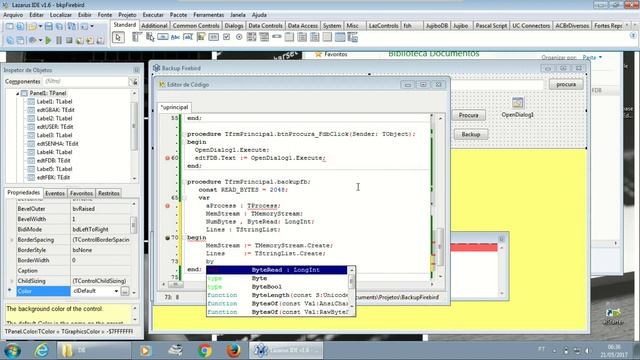Open the Executar menu
Screen dimensions: 640x360
click(x=153, y=15)
